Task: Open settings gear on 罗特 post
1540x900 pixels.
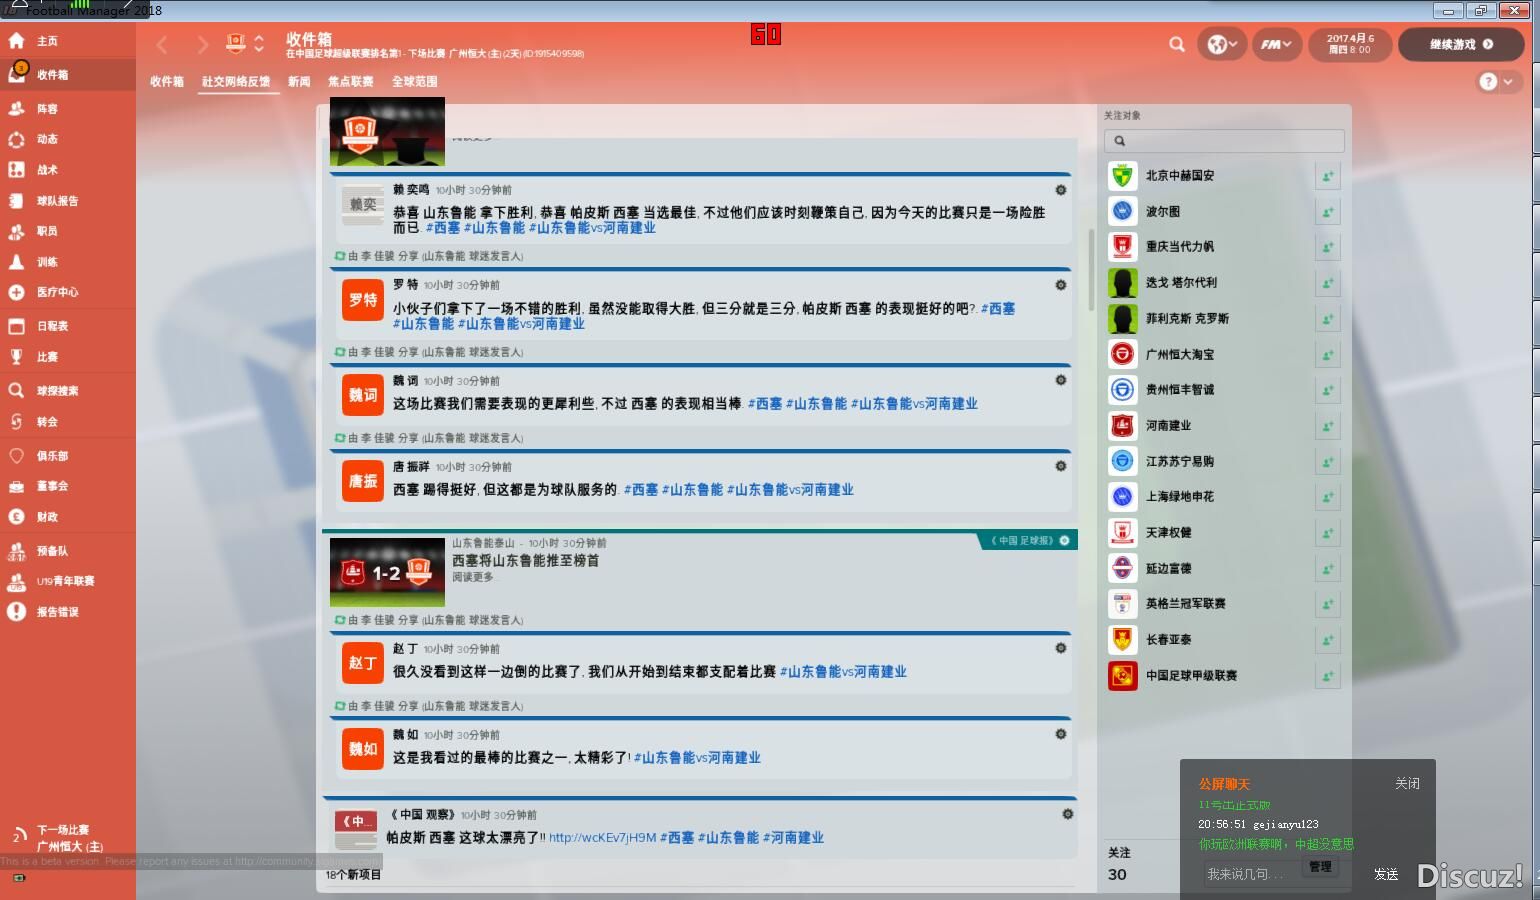Action: 1061,285
